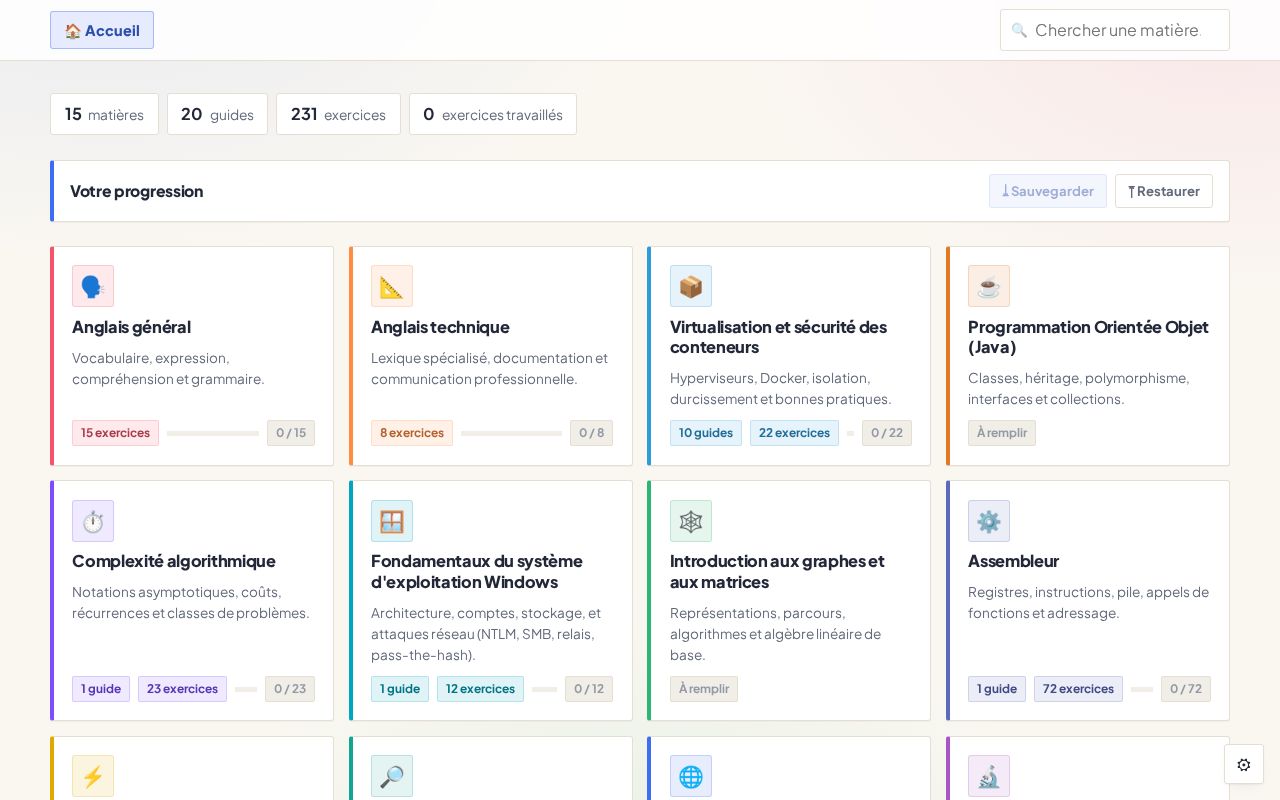The width and height of the screenshot is (1280, 800).
Task: Click the 0 / 22 progress counter
Action: (x=887, y=433)
